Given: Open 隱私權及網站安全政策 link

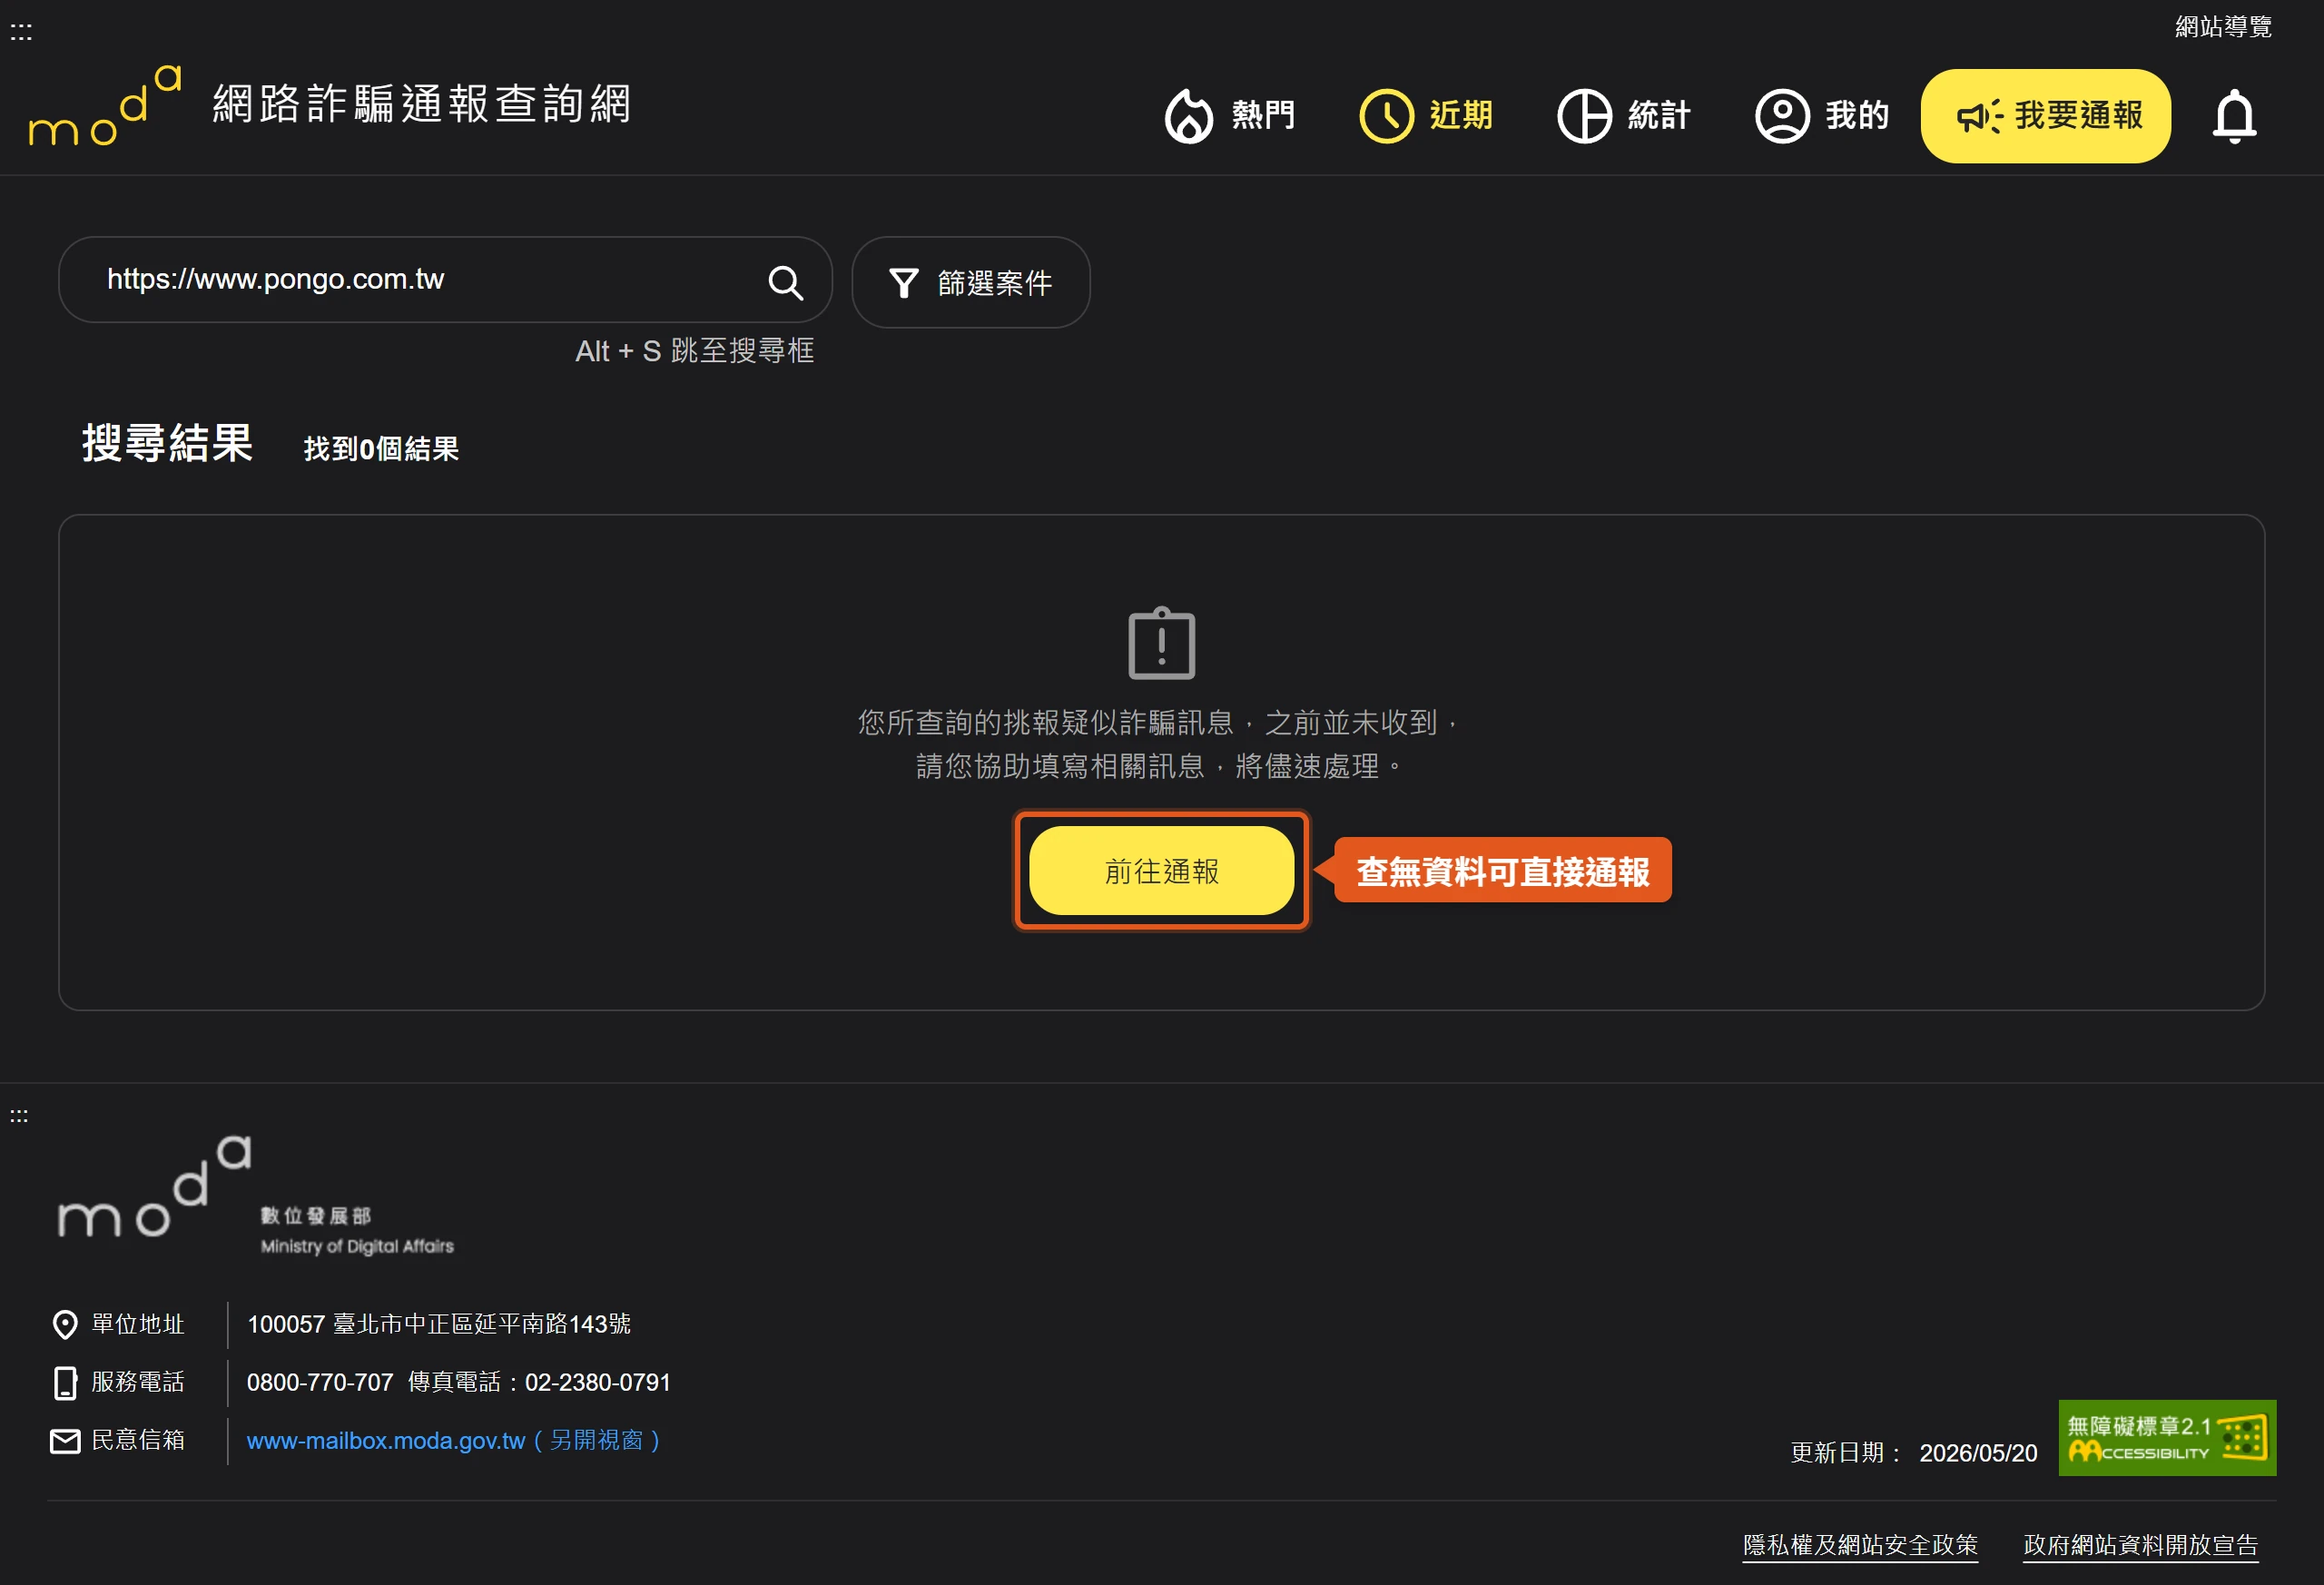Looking at the screenshot, I should [1860, 1545].
